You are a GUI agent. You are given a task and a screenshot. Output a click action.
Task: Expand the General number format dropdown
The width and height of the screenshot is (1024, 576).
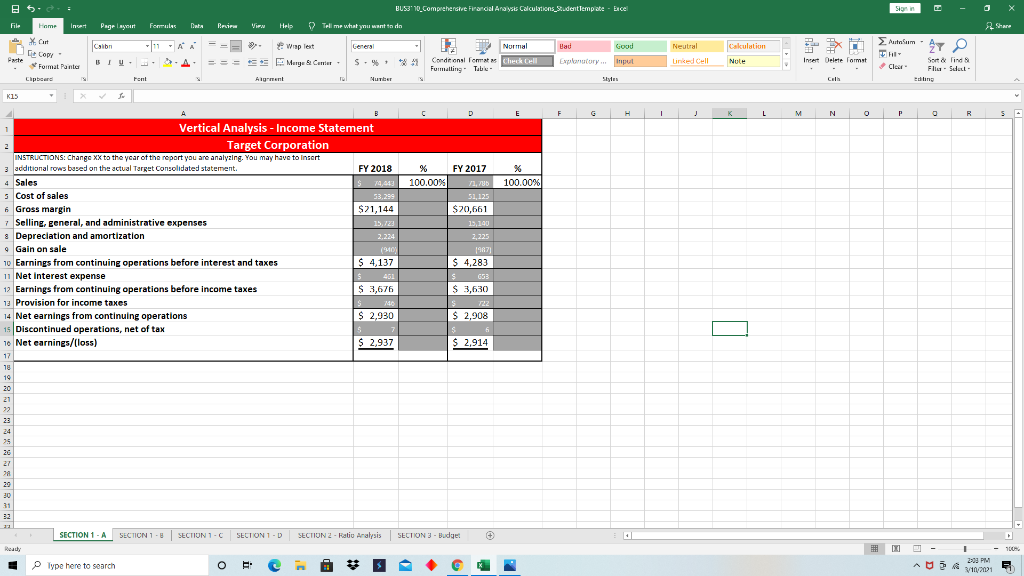(x=416, y=46)
